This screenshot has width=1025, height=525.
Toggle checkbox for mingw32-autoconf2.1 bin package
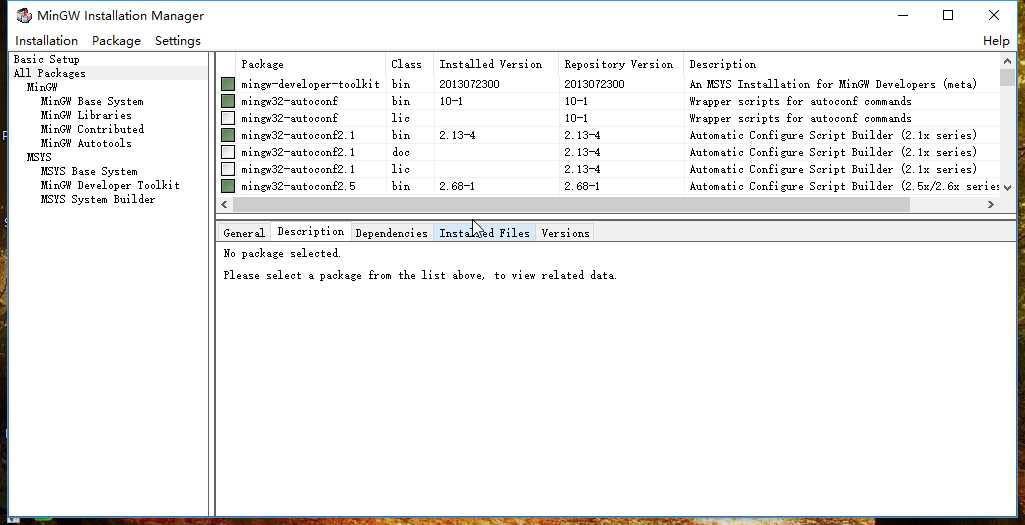click(227, 135)
